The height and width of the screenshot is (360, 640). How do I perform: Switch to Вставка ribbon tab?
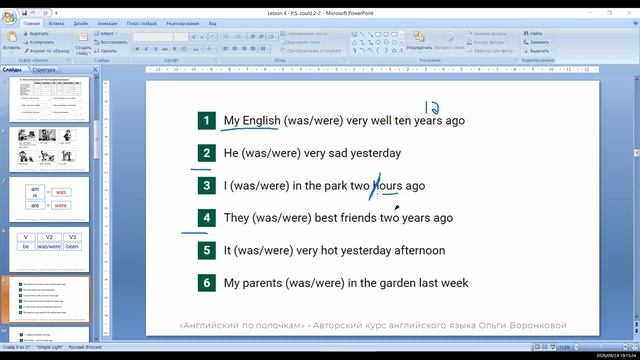pyautogui.click(x=56, y=24)
